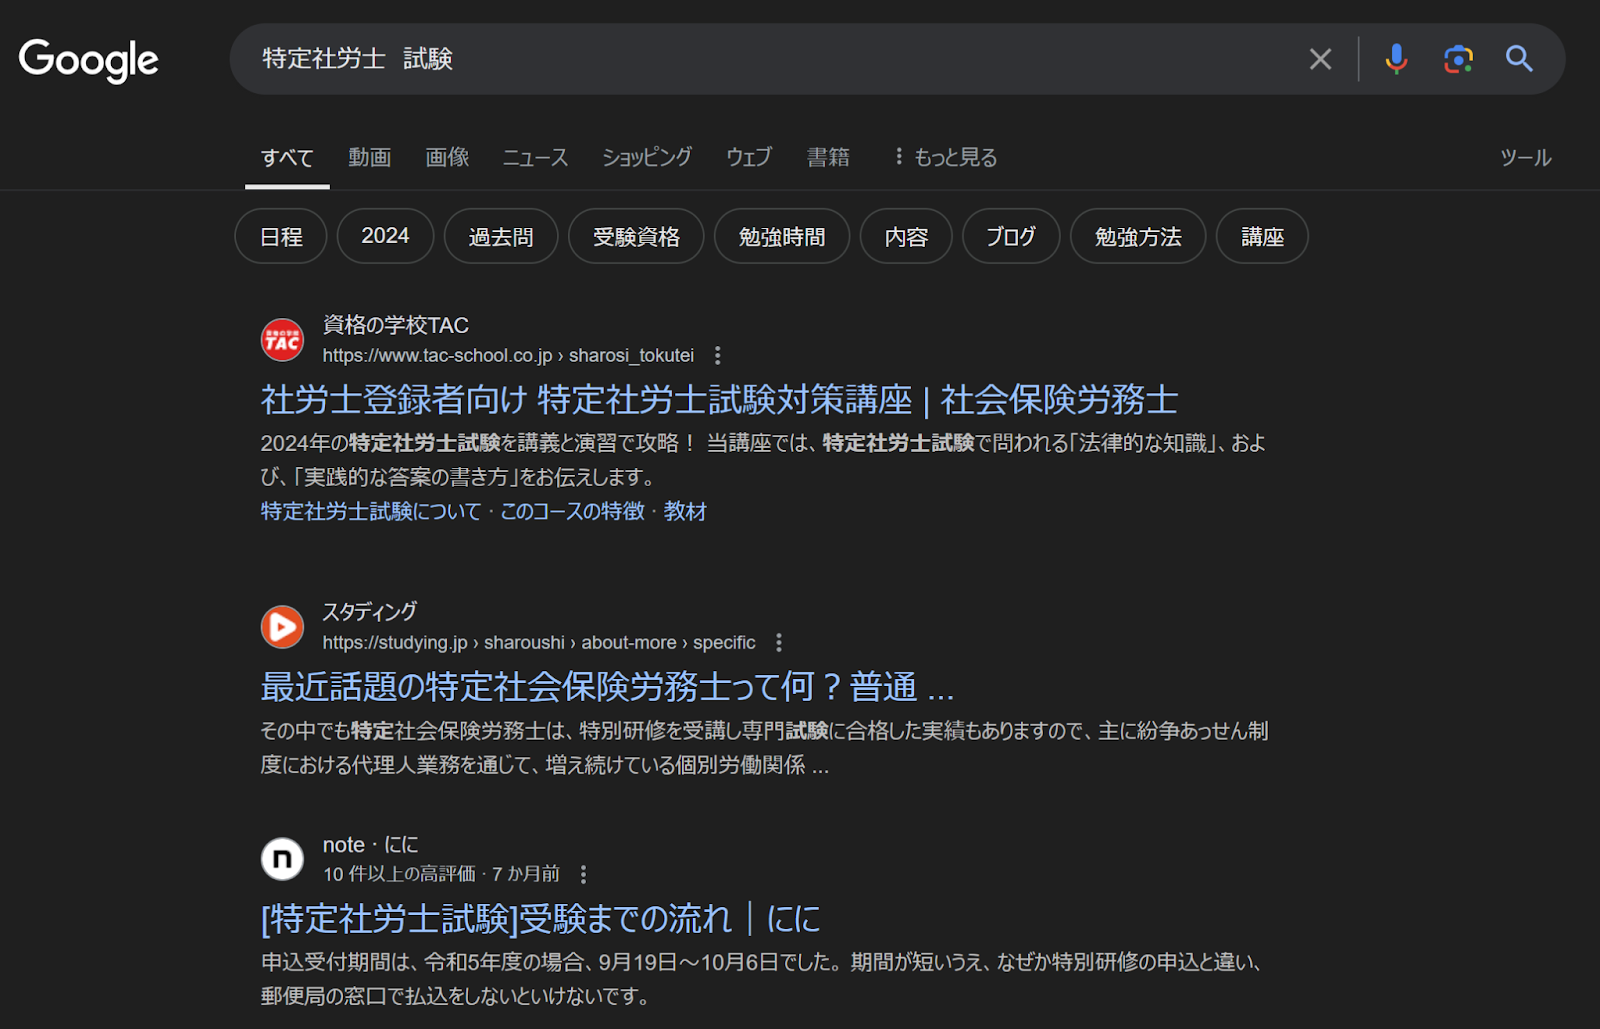1600x1029 pixels.
Task: Click the note site favicon
Action: pyautogui.click(x=282, y=859)
